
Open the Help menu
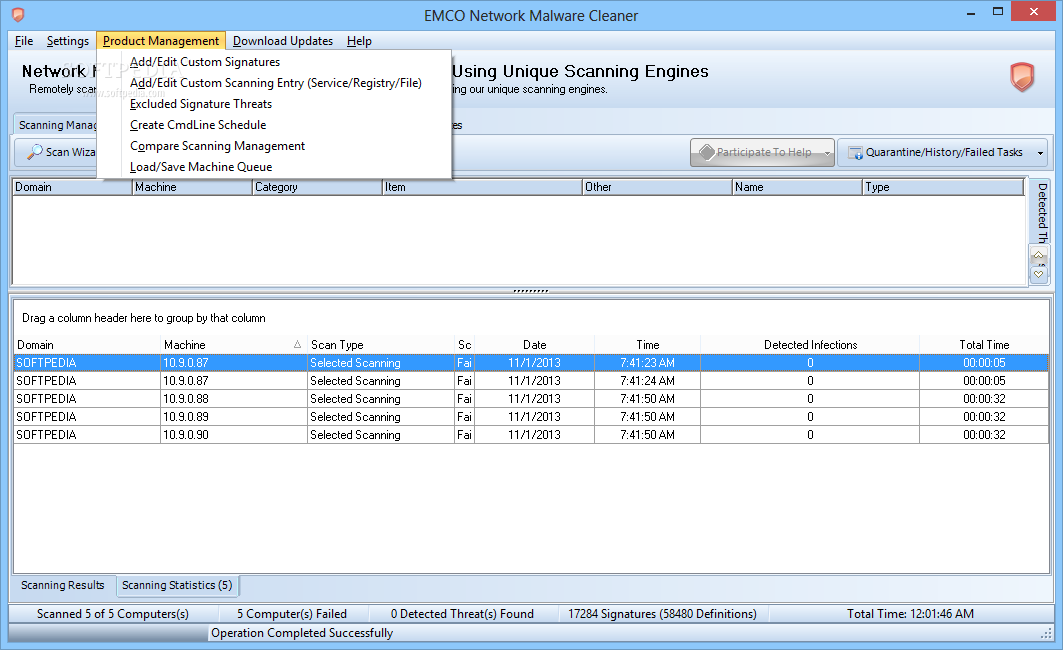click(x=359, y=41)
